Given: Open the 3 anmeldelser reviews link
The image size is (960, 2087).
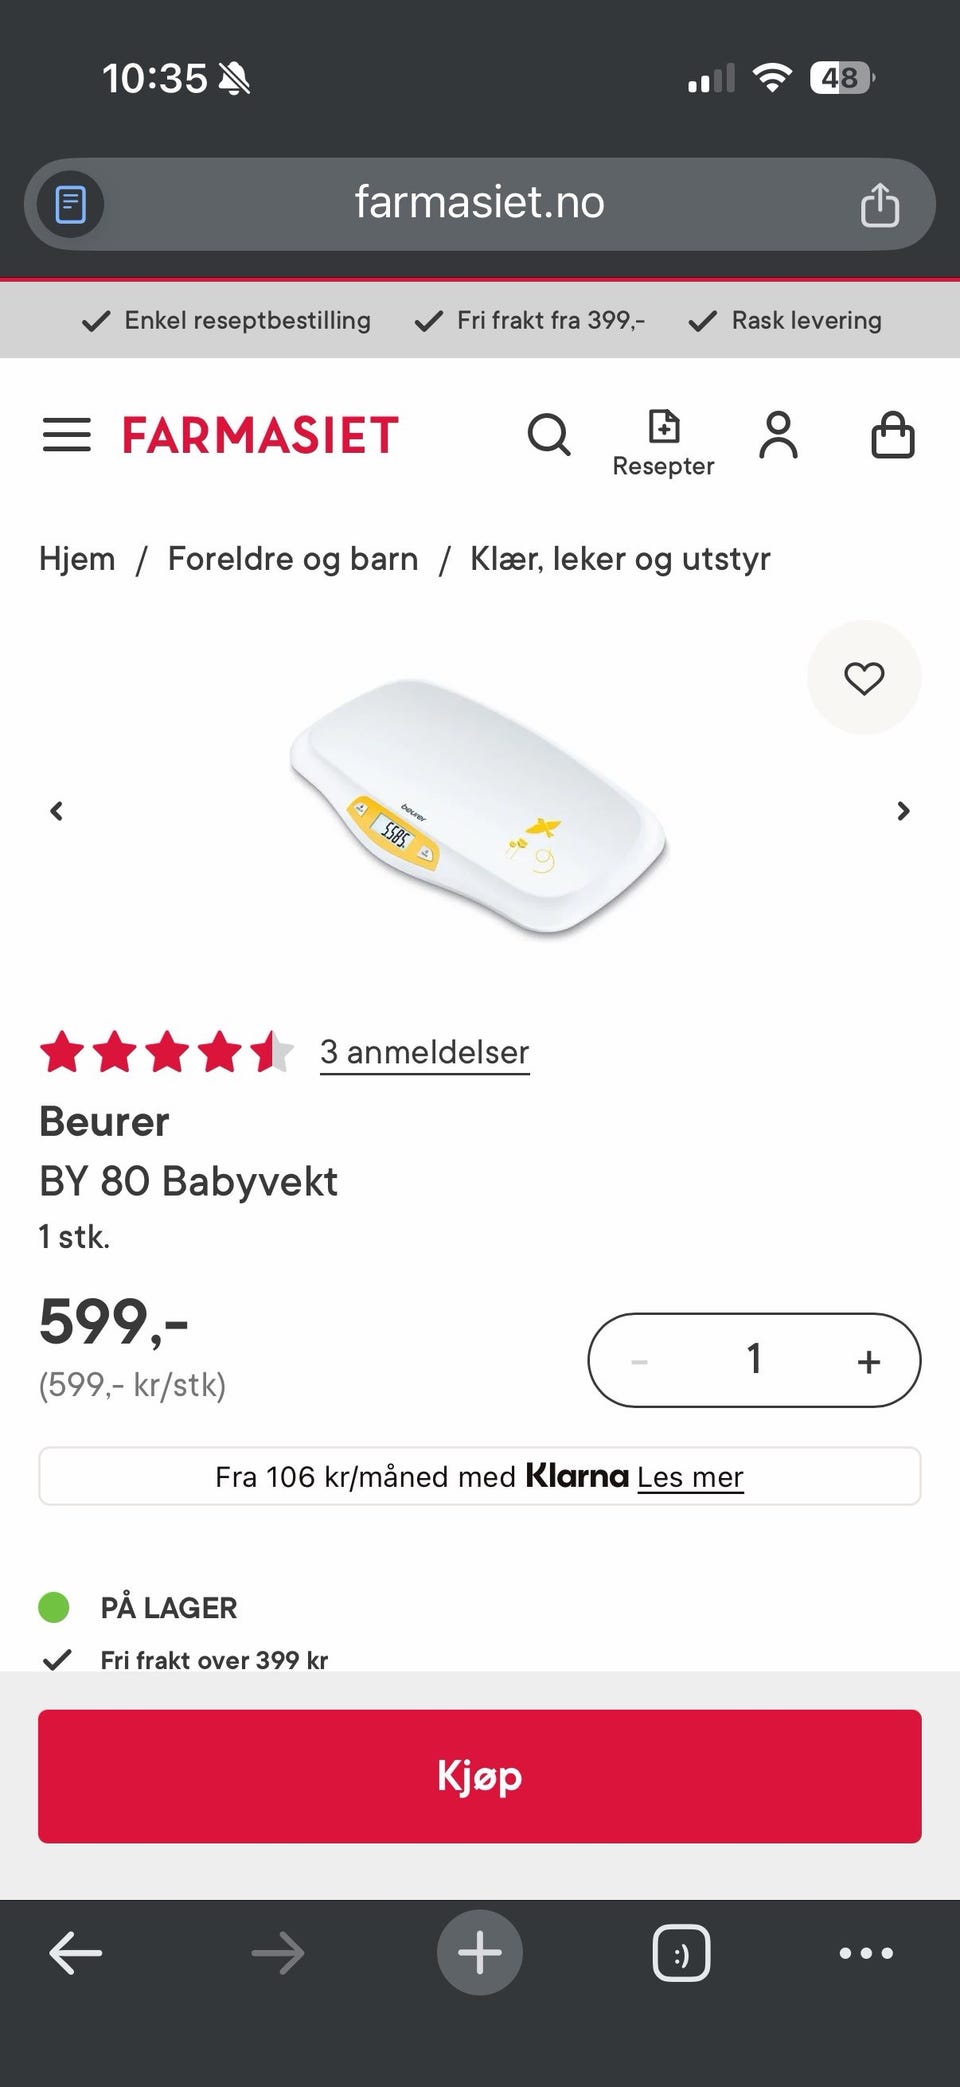Looking at the screenshot, I should click(424, 1052).
